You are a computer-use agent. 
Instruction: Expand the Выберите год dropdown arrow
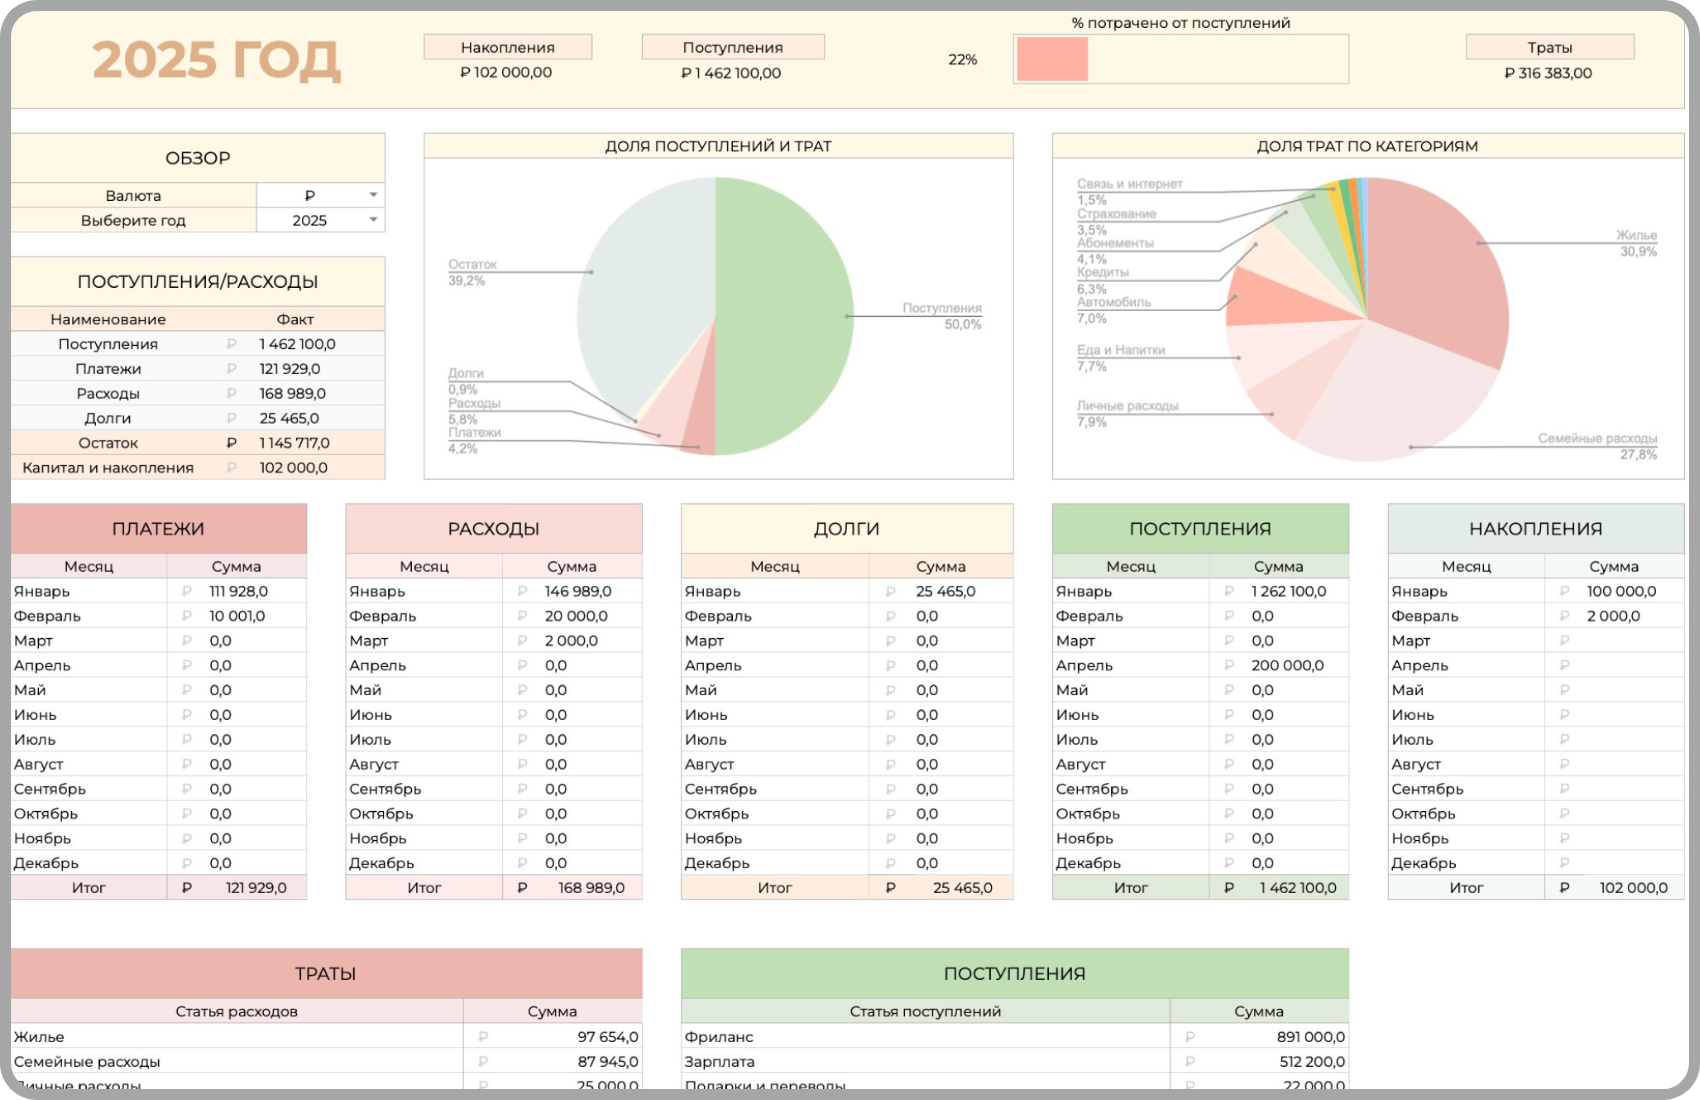coord(373,220)
